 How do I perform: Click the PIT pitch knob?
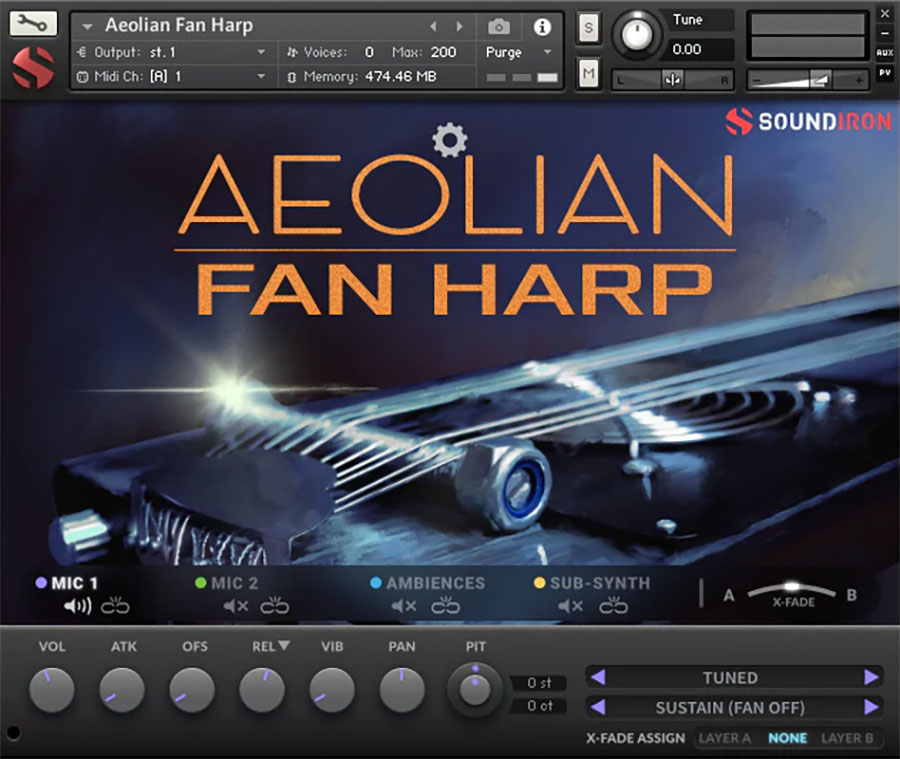tap(475, 690)
